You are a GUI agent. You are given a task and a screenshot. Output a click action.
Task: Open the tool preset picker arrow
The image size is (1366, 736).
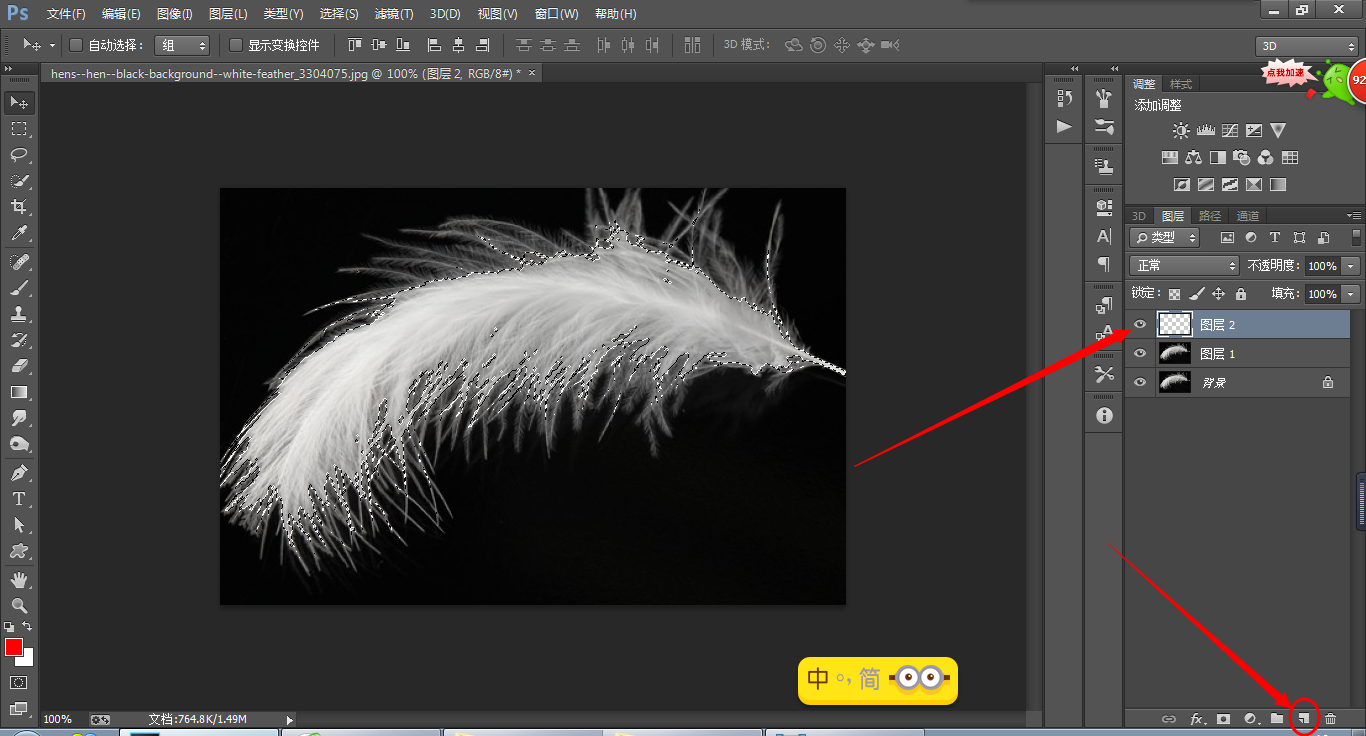pos(53,45)
